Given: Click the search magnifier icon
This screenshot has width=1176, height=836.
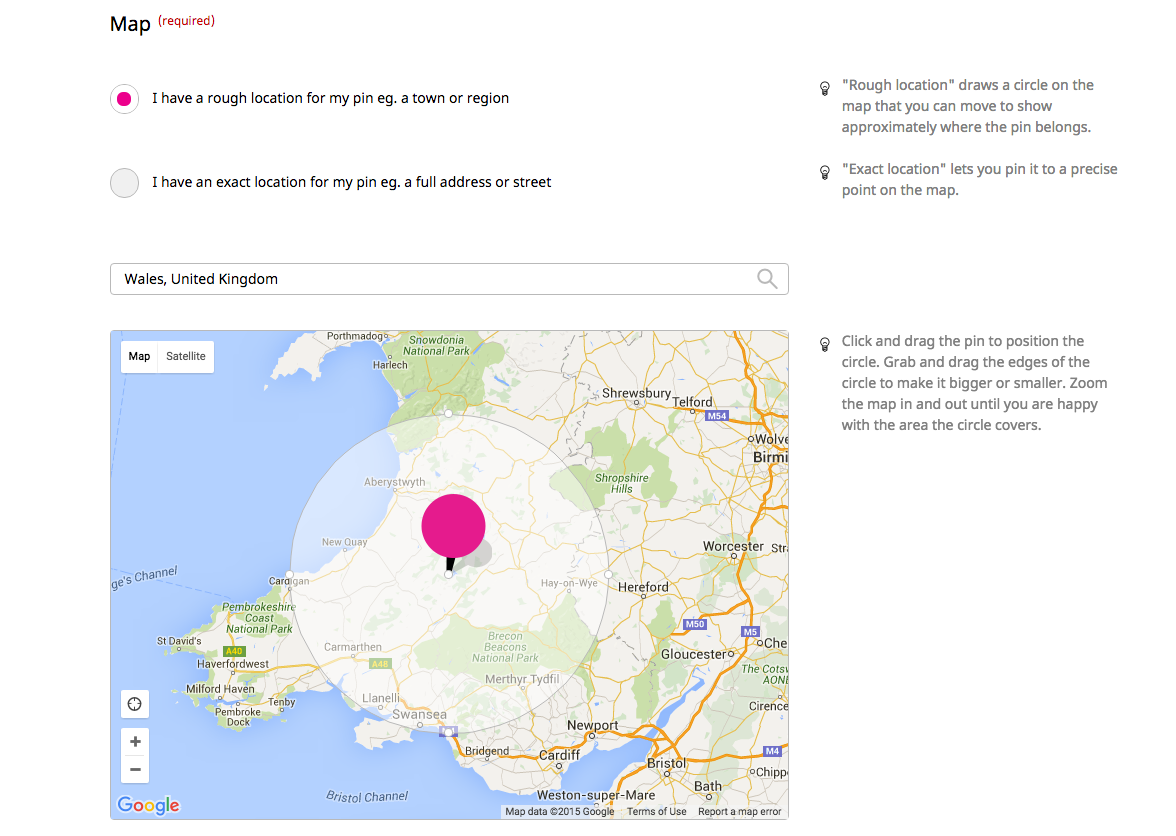Looking at the screenshot, I should [x=766, y=278].
